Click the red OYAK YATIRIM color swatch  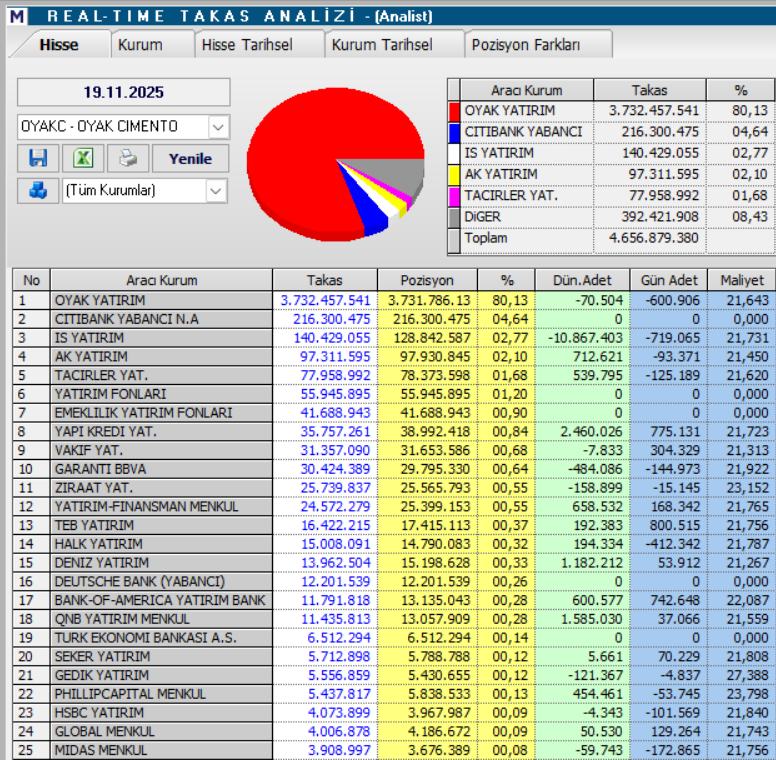point(454,111)
